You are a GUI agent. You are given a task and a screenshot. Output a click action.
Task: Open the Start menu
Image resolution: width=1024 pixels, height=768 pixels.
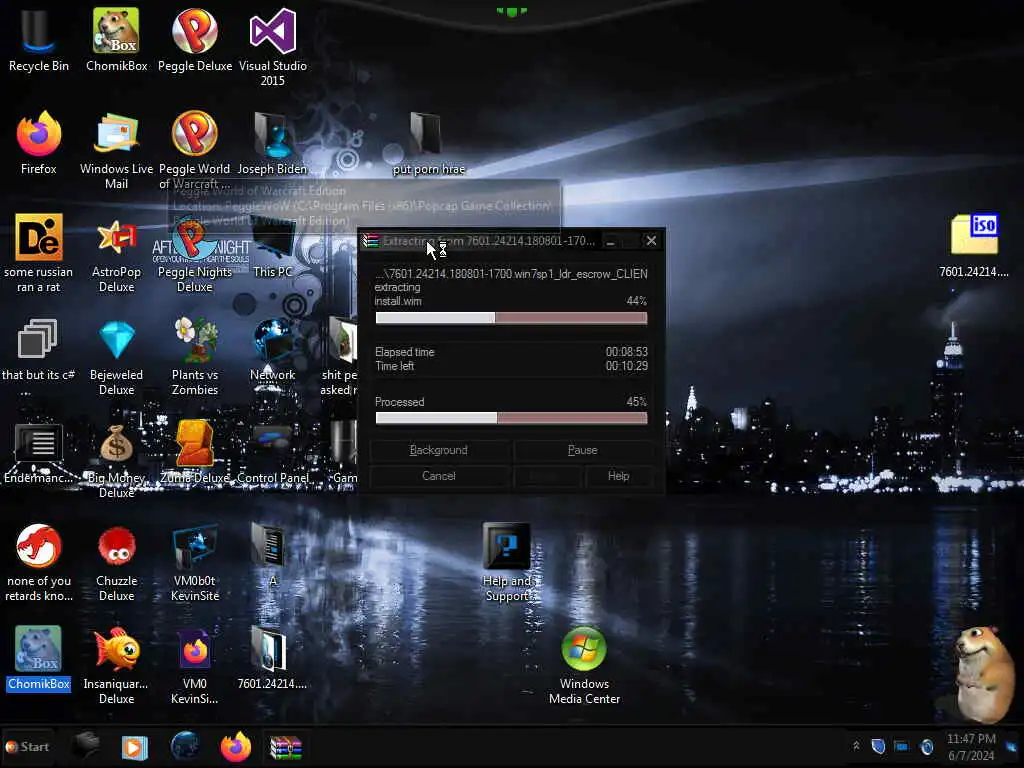coord(27,746)
